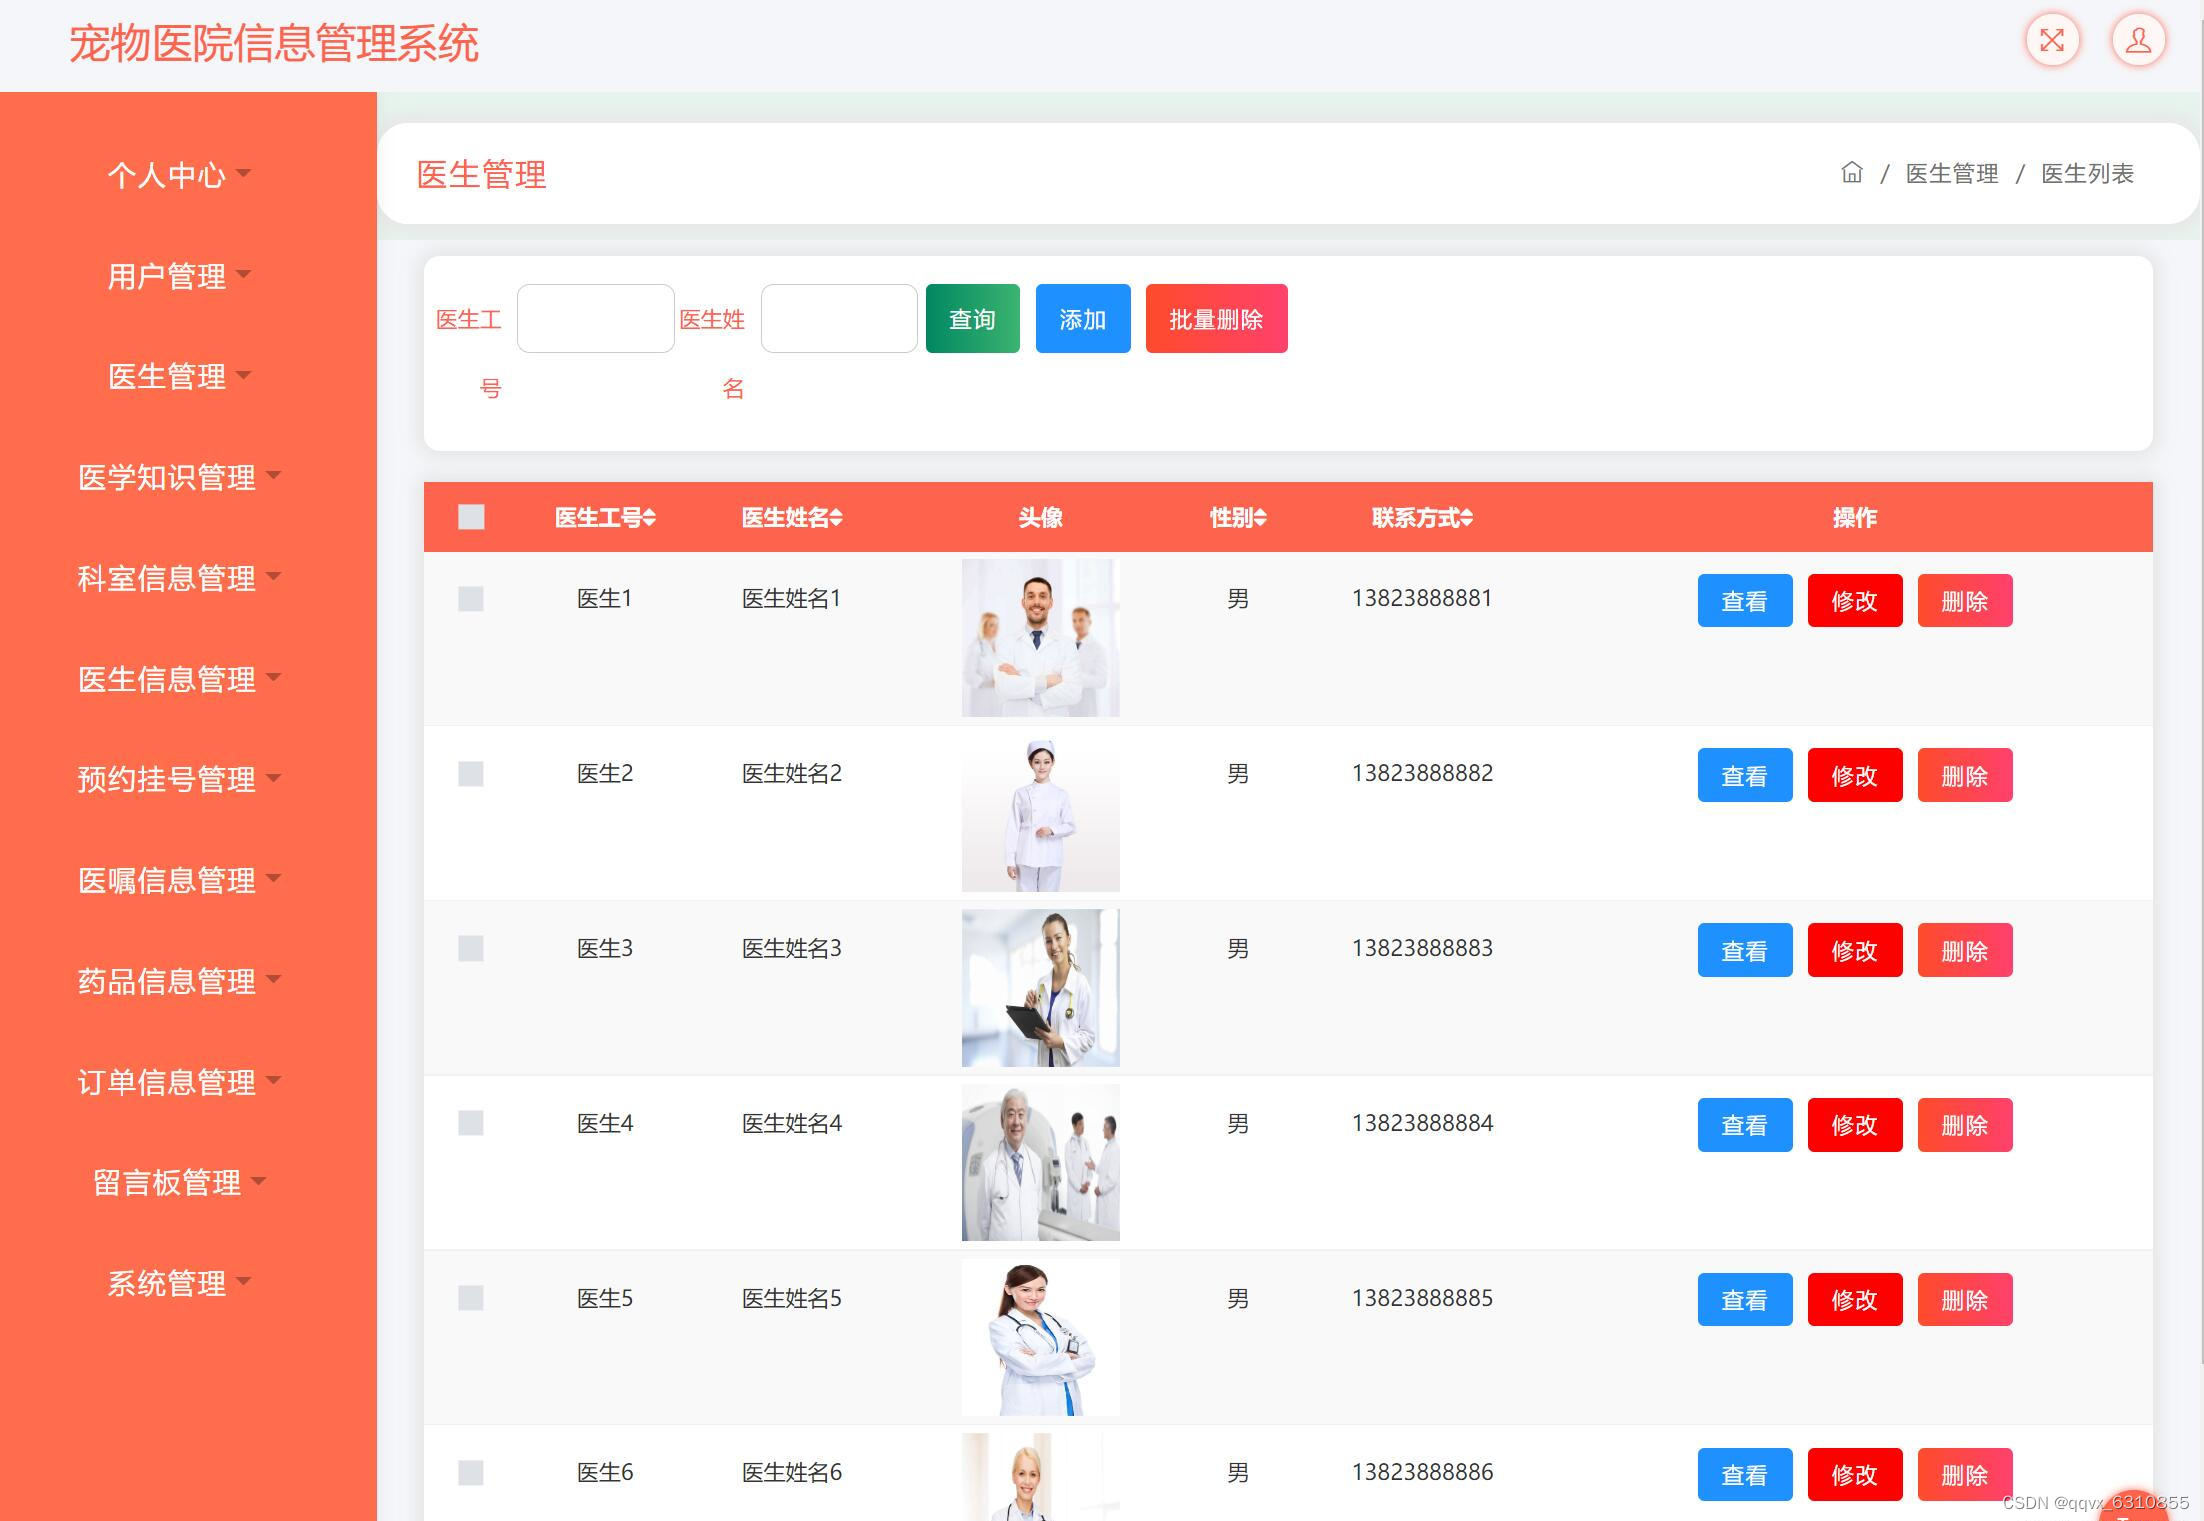Open avatar photo of 医生3
This screenshot has width=2204, height=1521.
pyautogui.click(x=1040, y=988)
